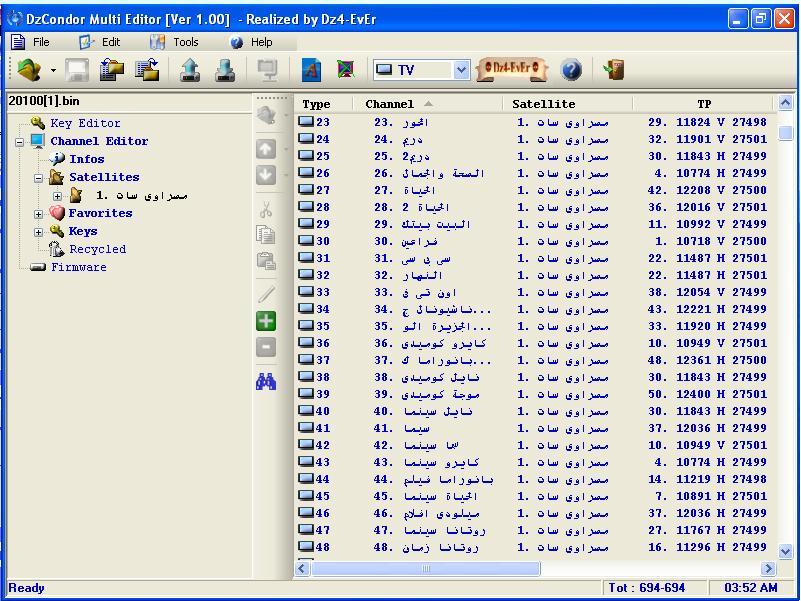Click TP value 11901 V 27501
Image resolution: width=801 pixels, height=601 pixels.
pyautogui.click(x=721, y=139)
